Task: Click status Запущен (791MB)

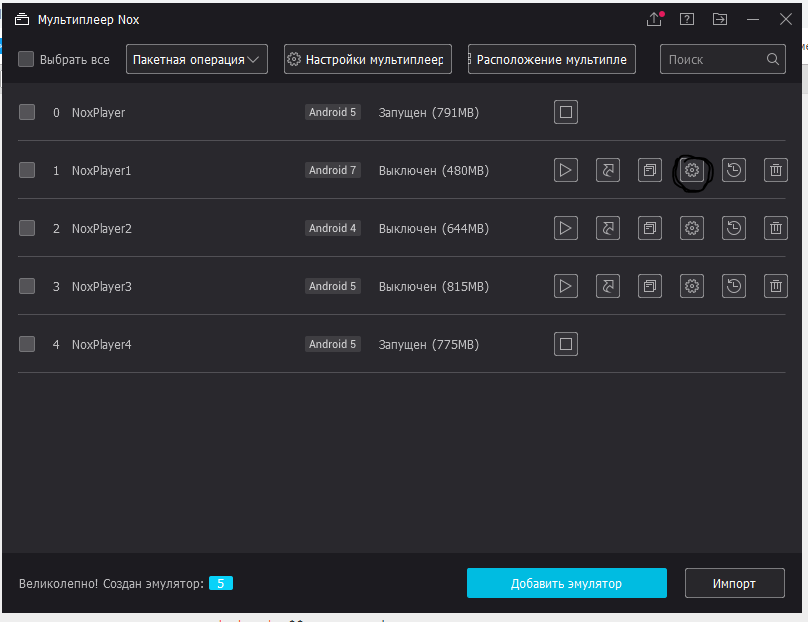Action: [429, 112]
